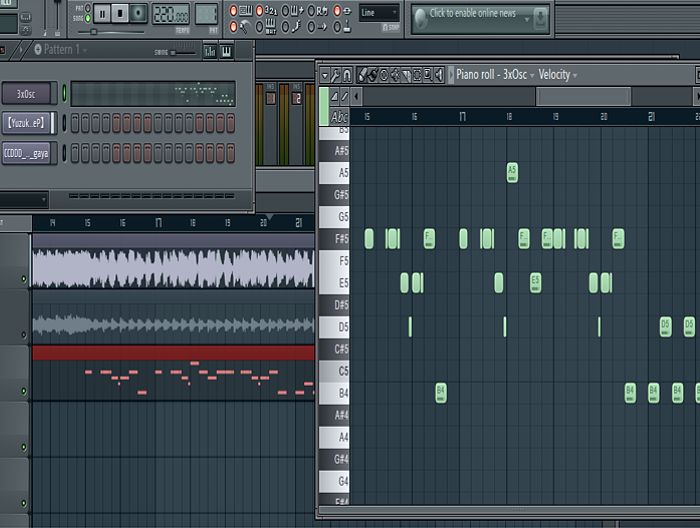Select the magnet snap icon in piano roll
The image size is (700, 528).
347,74
